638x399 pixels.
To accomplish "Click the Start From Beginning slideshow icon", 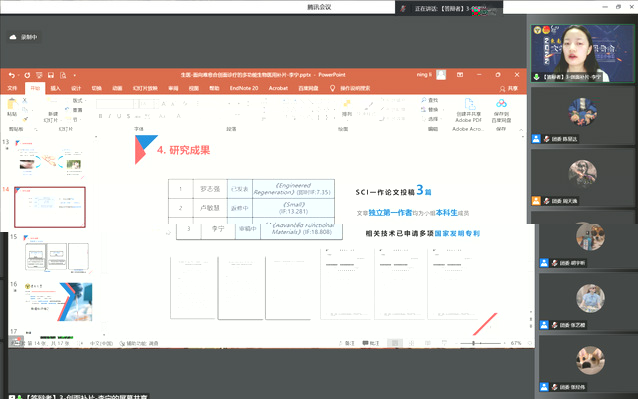I will click(39, 75).
